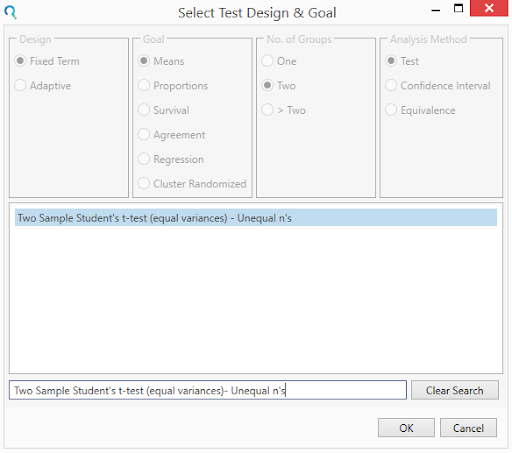Click the Clear Search button
512x453 pixels.
455,390
